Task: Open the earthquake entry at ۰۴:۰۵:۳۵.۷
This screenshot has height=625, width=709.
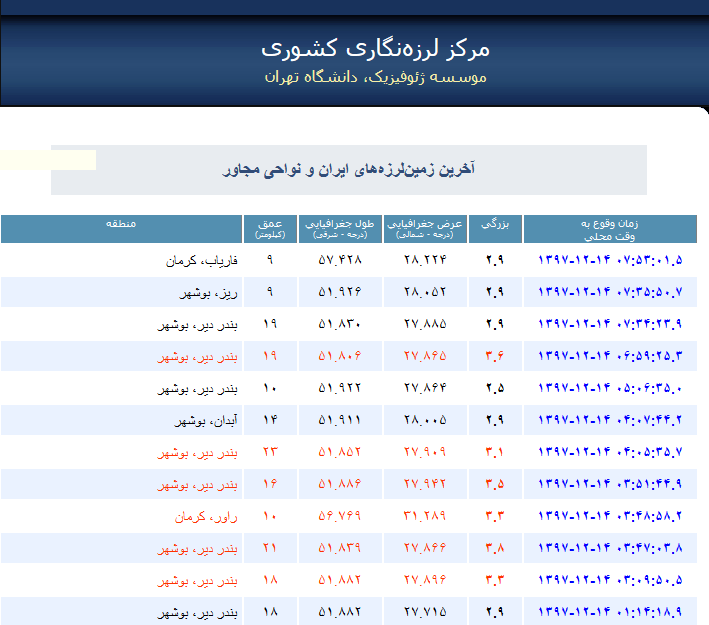Action: (x=610, y=452)
